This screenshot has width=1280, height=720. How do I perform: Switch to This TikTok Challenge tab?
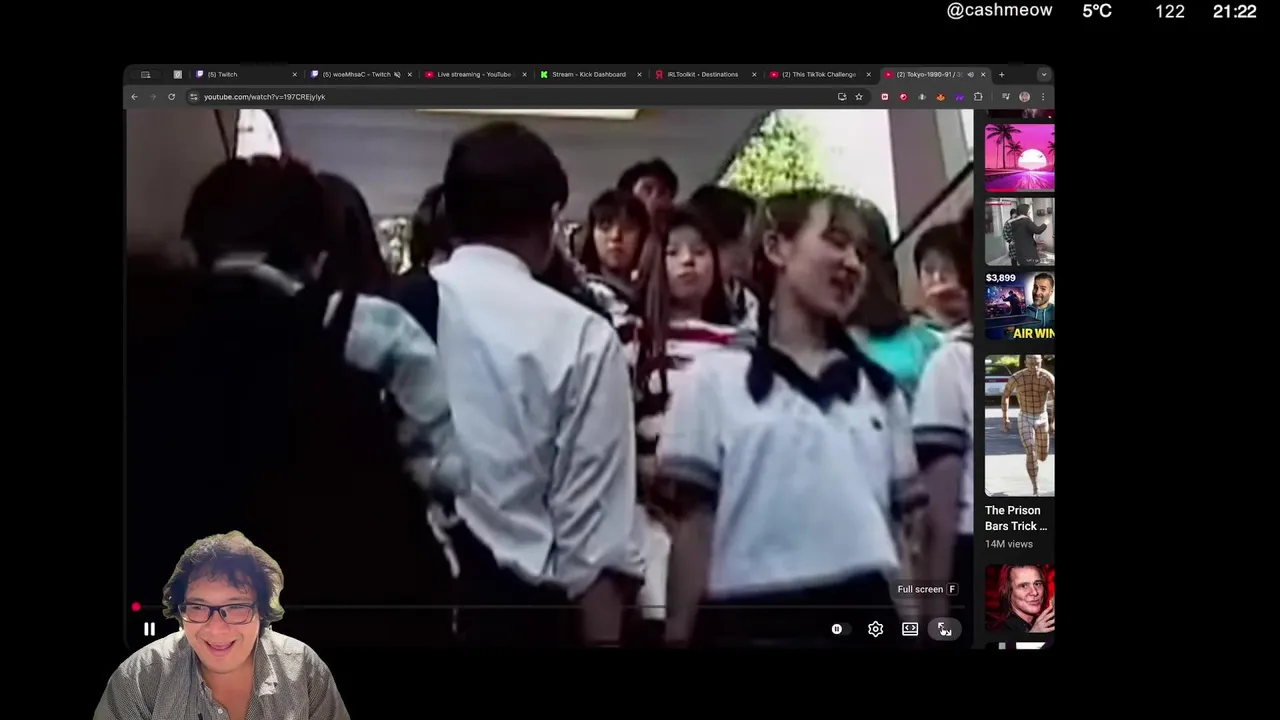[818, 74]
